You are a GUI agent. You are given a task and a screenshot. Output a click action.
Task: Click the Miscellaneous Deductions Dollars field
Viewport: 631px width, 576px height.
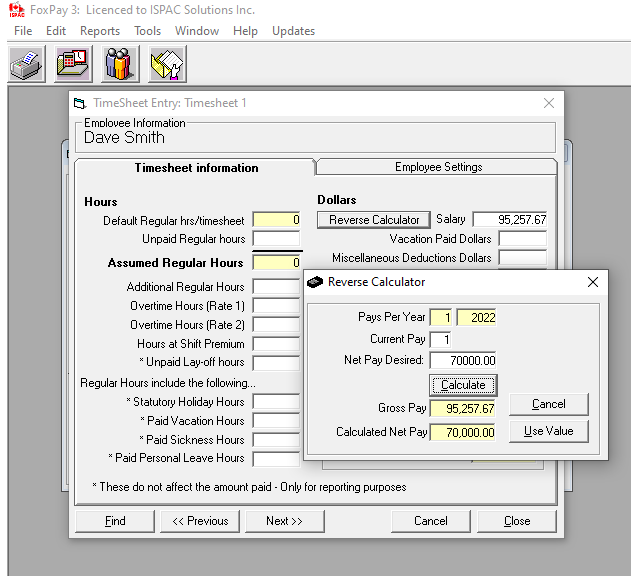coord(523,258)
